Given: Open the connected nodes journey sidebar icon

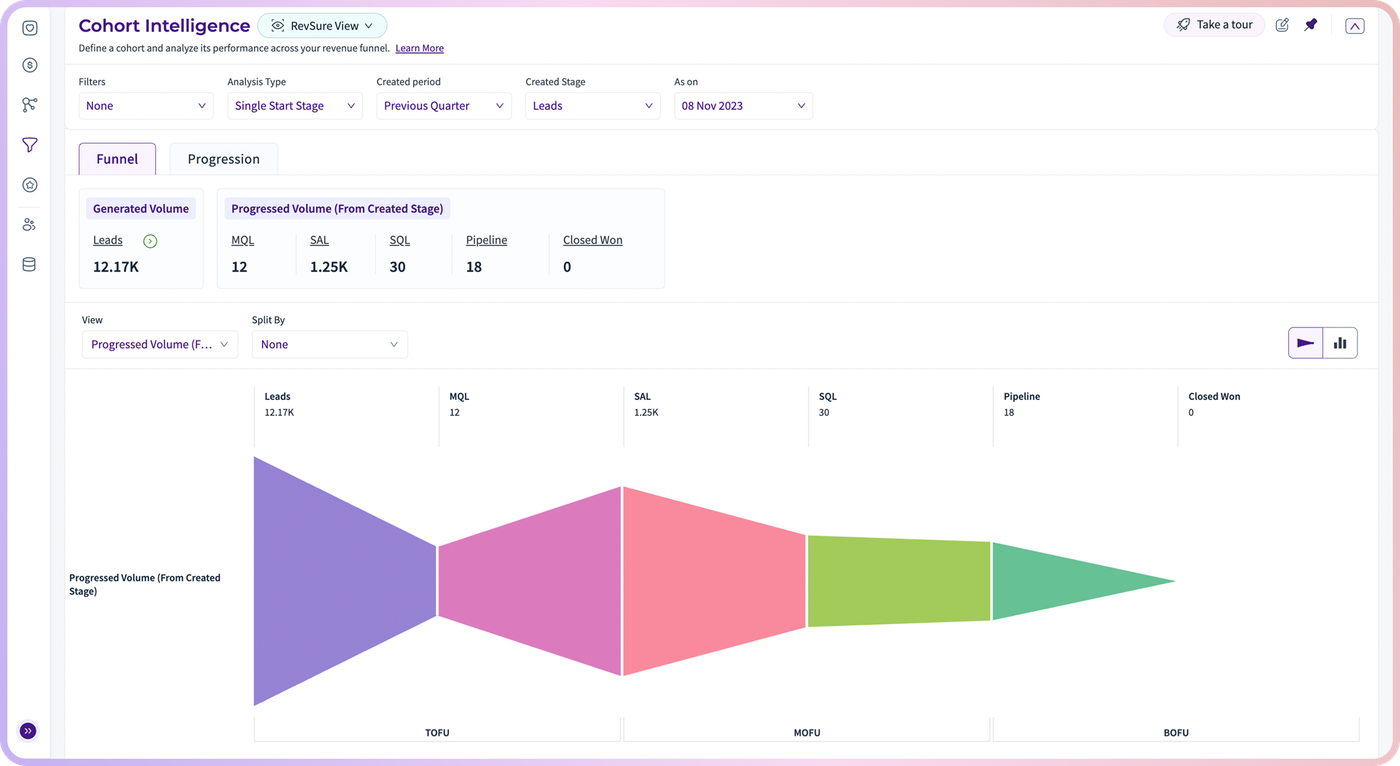Looking at the screenshot, I should (x=30, y=105).
